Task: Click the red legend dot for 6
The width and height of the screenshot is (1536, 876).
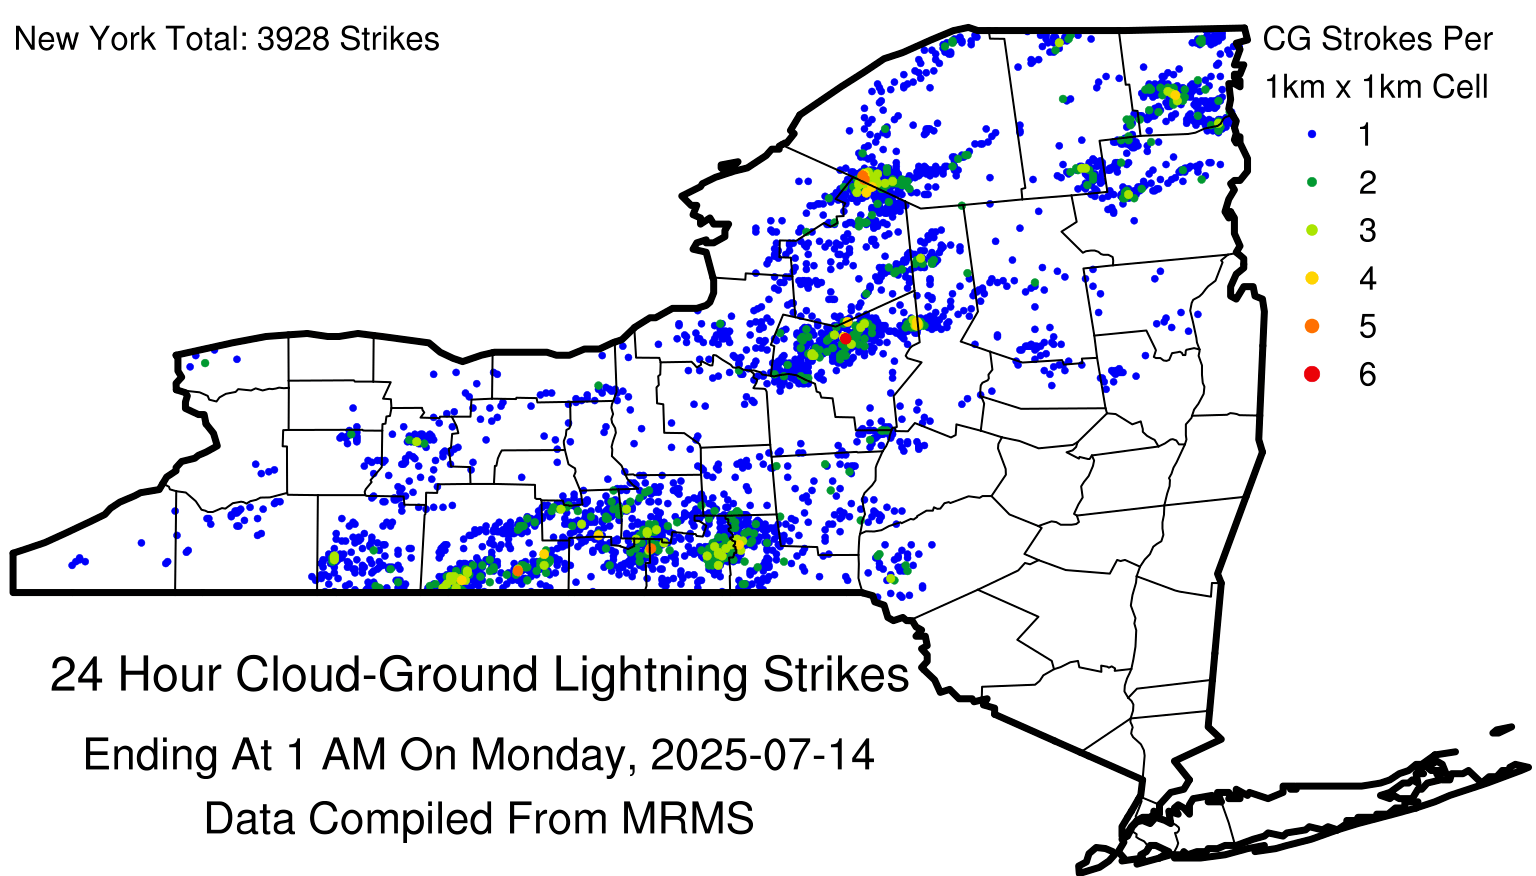Action: 1312,374
